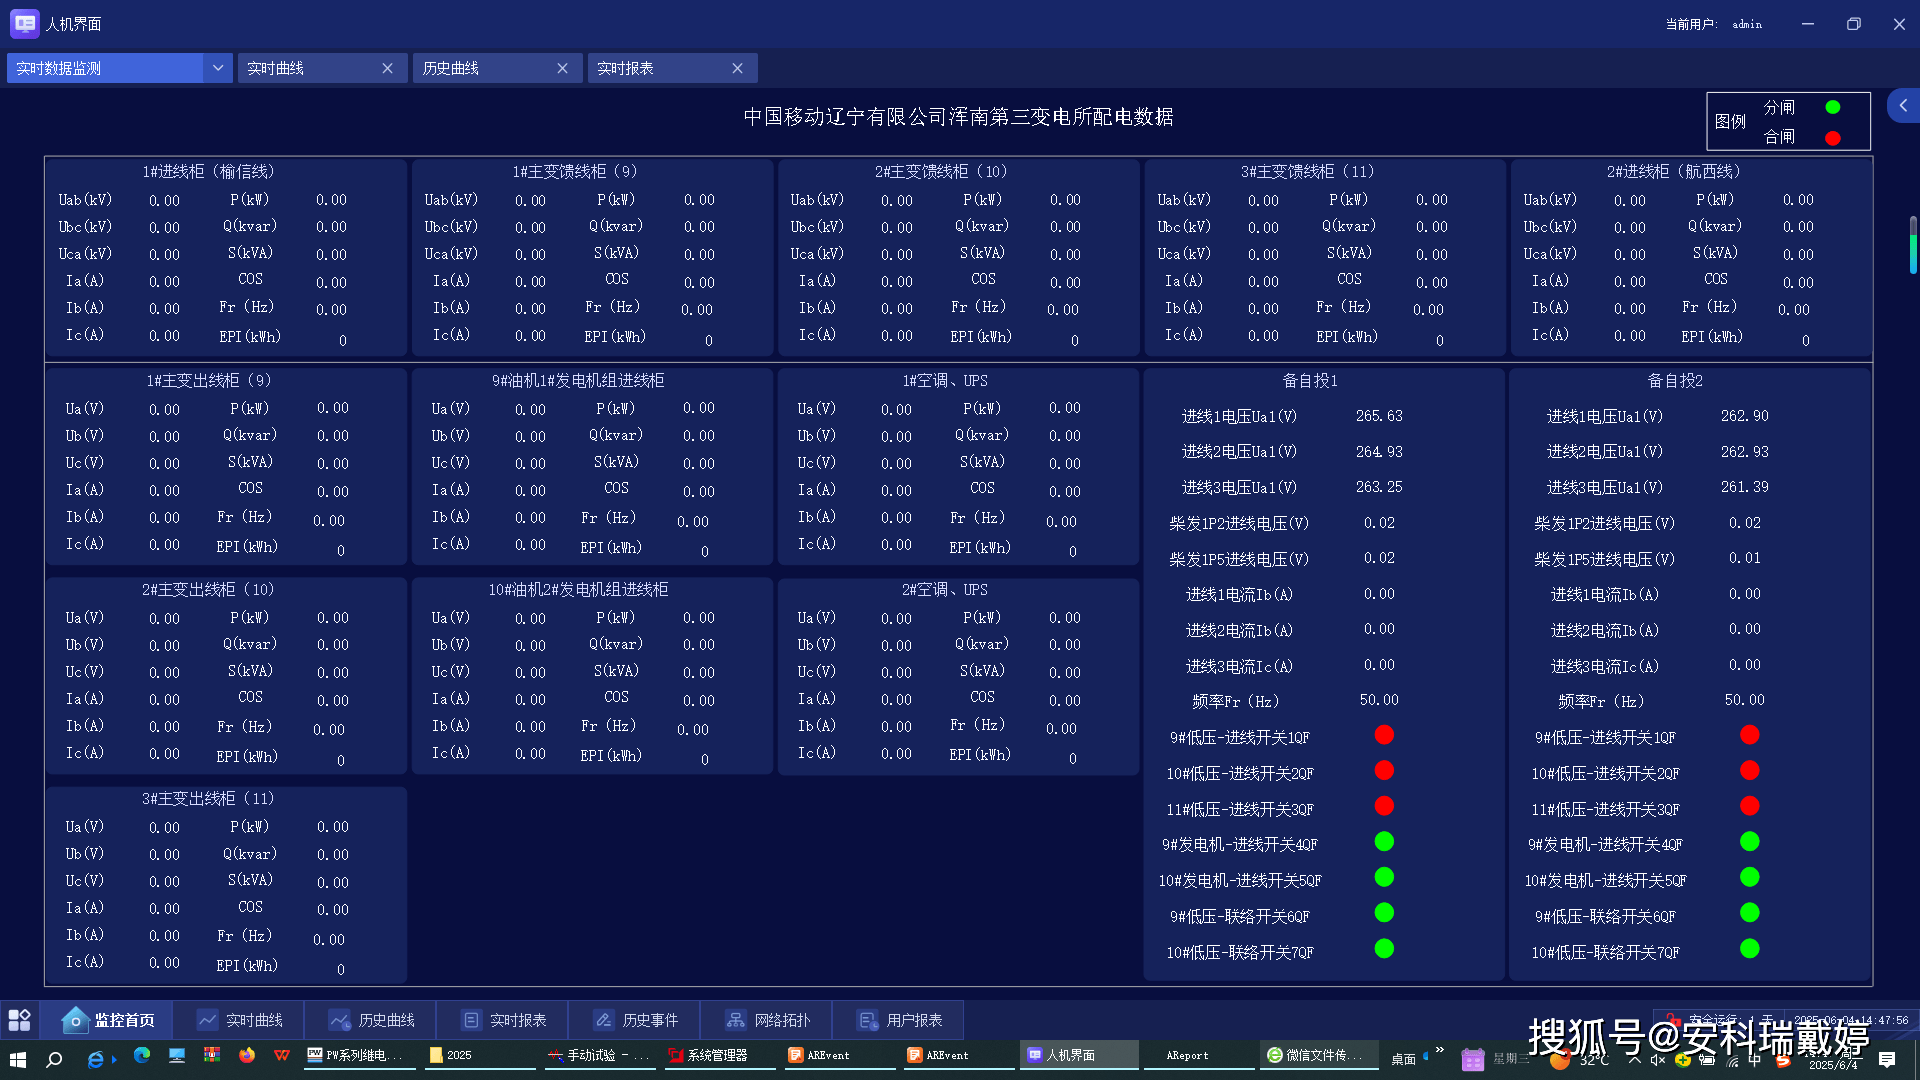The image size is (1920, 1080).
Task: Launch Microsoft Edge from taskbar
Action: [x=141, y=1055]
